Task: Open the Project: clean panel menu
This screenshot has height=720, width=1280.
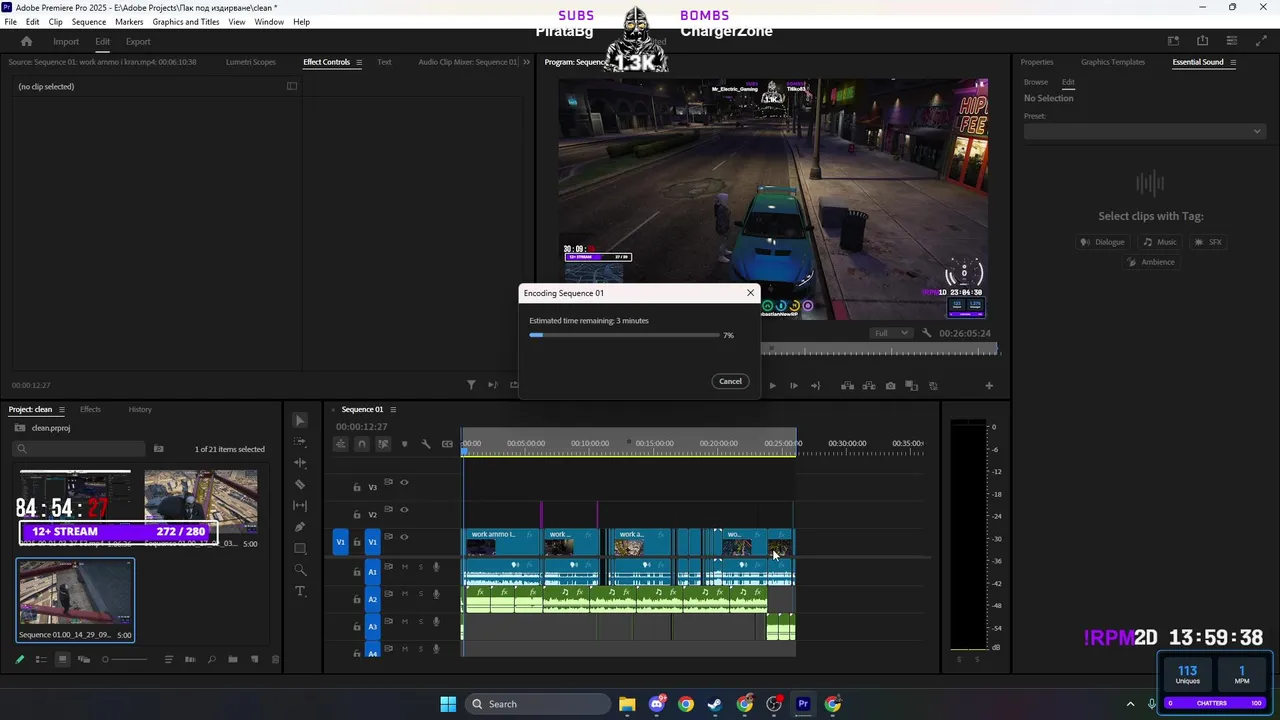Action: [x=62, y=409]
